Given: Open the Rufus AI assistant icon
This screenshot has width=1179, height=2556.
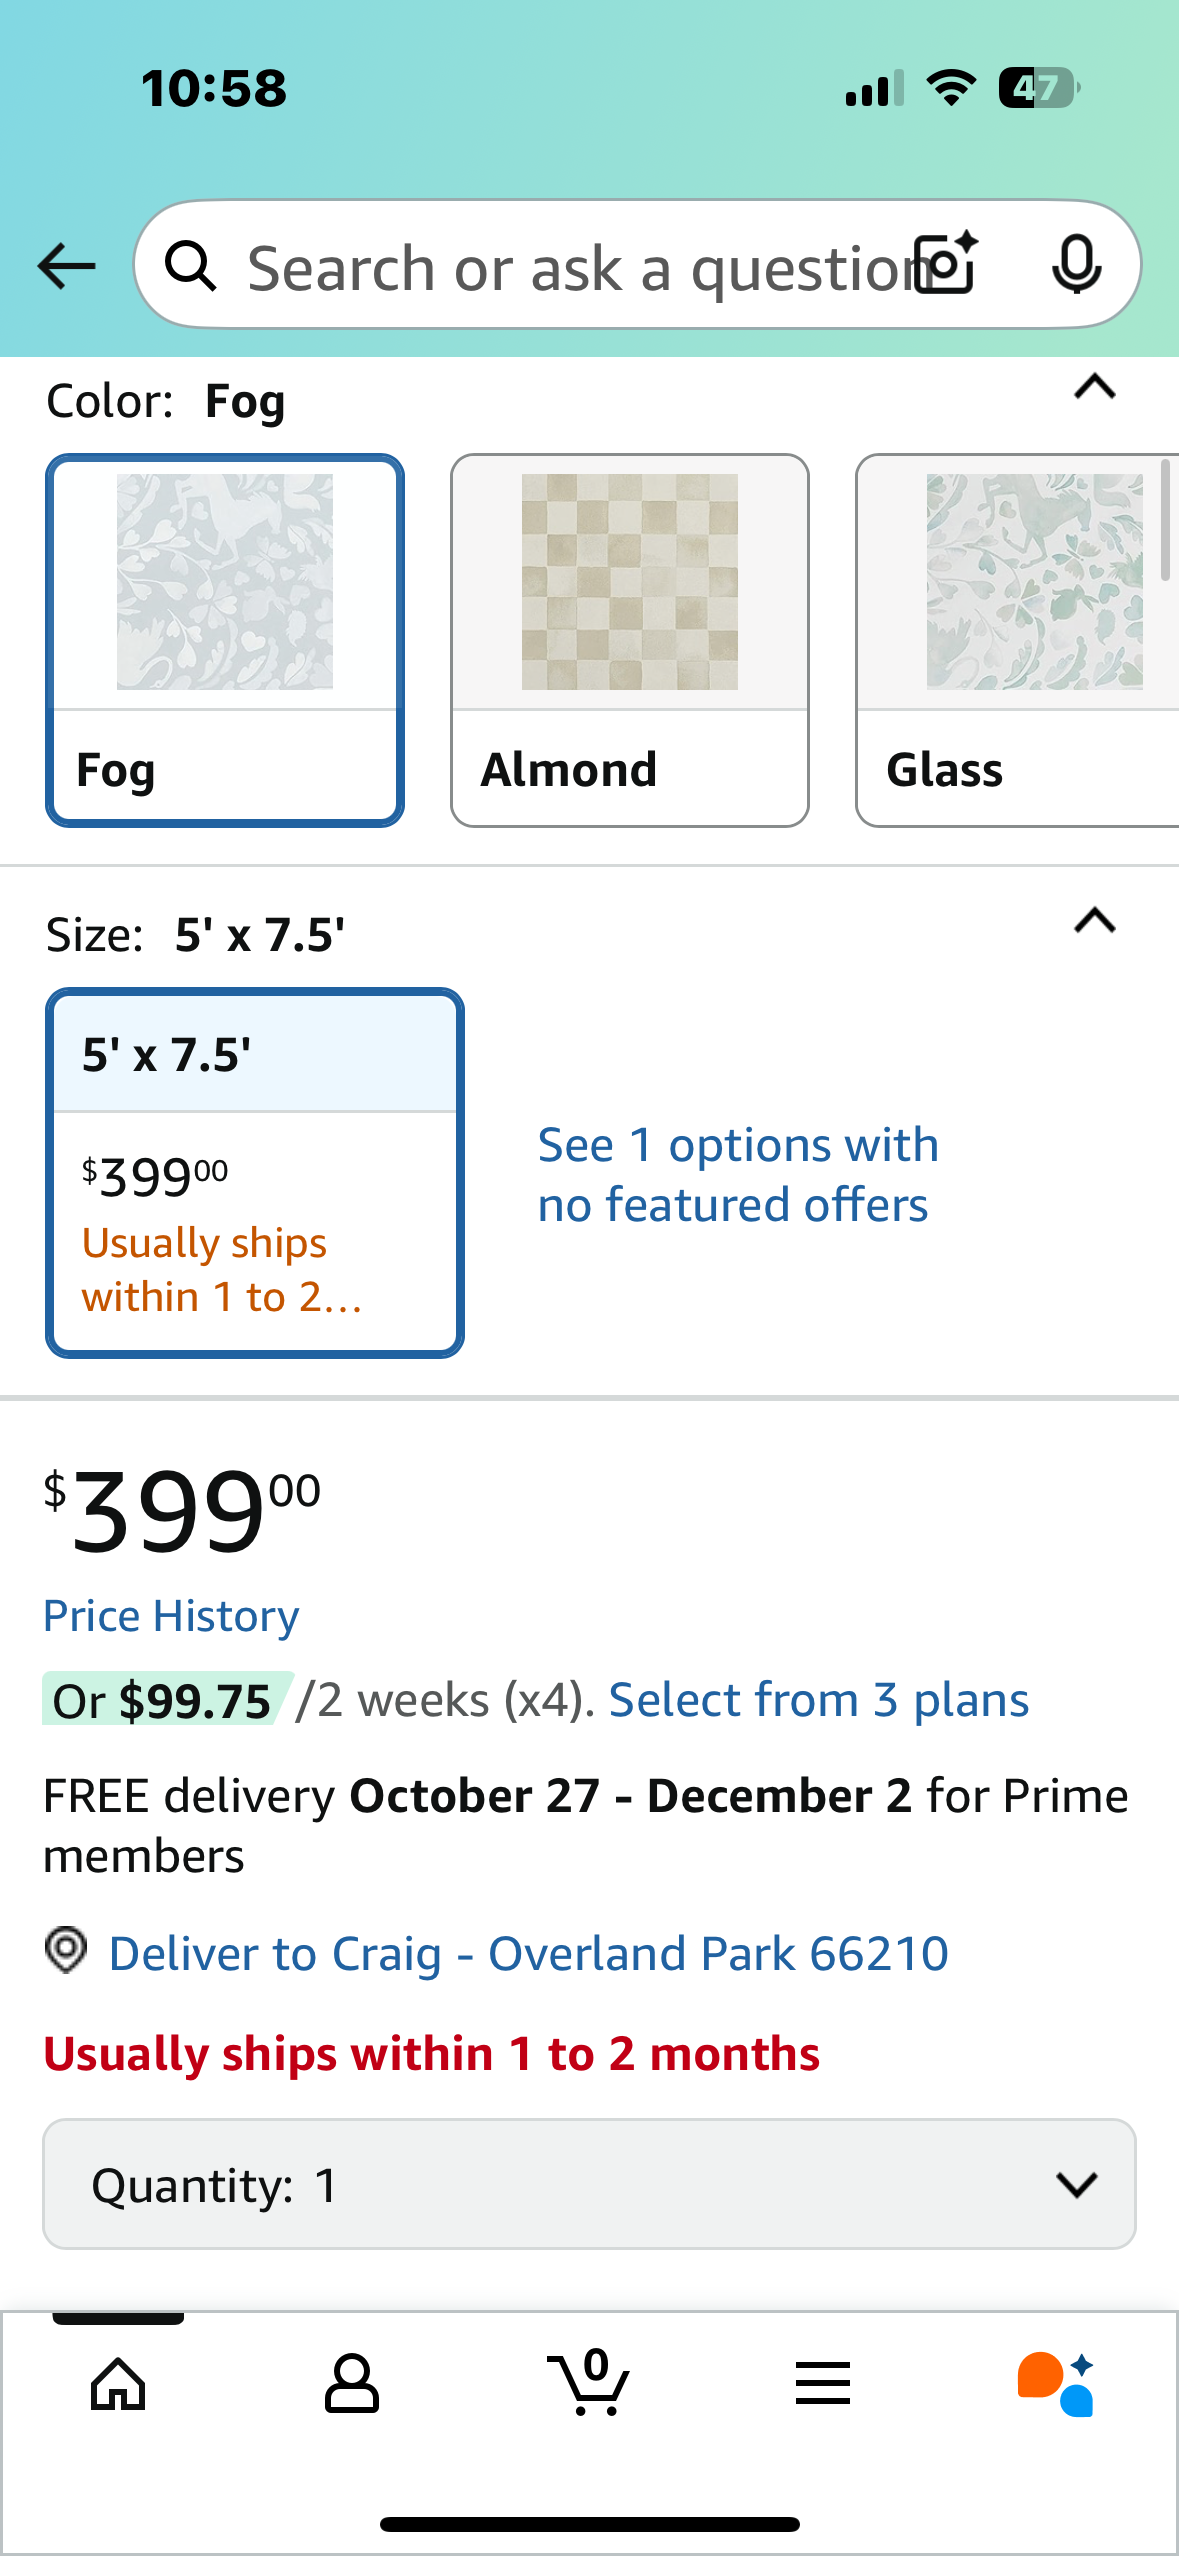Looking at the screenshot, I should [x=1056, y=2384].
